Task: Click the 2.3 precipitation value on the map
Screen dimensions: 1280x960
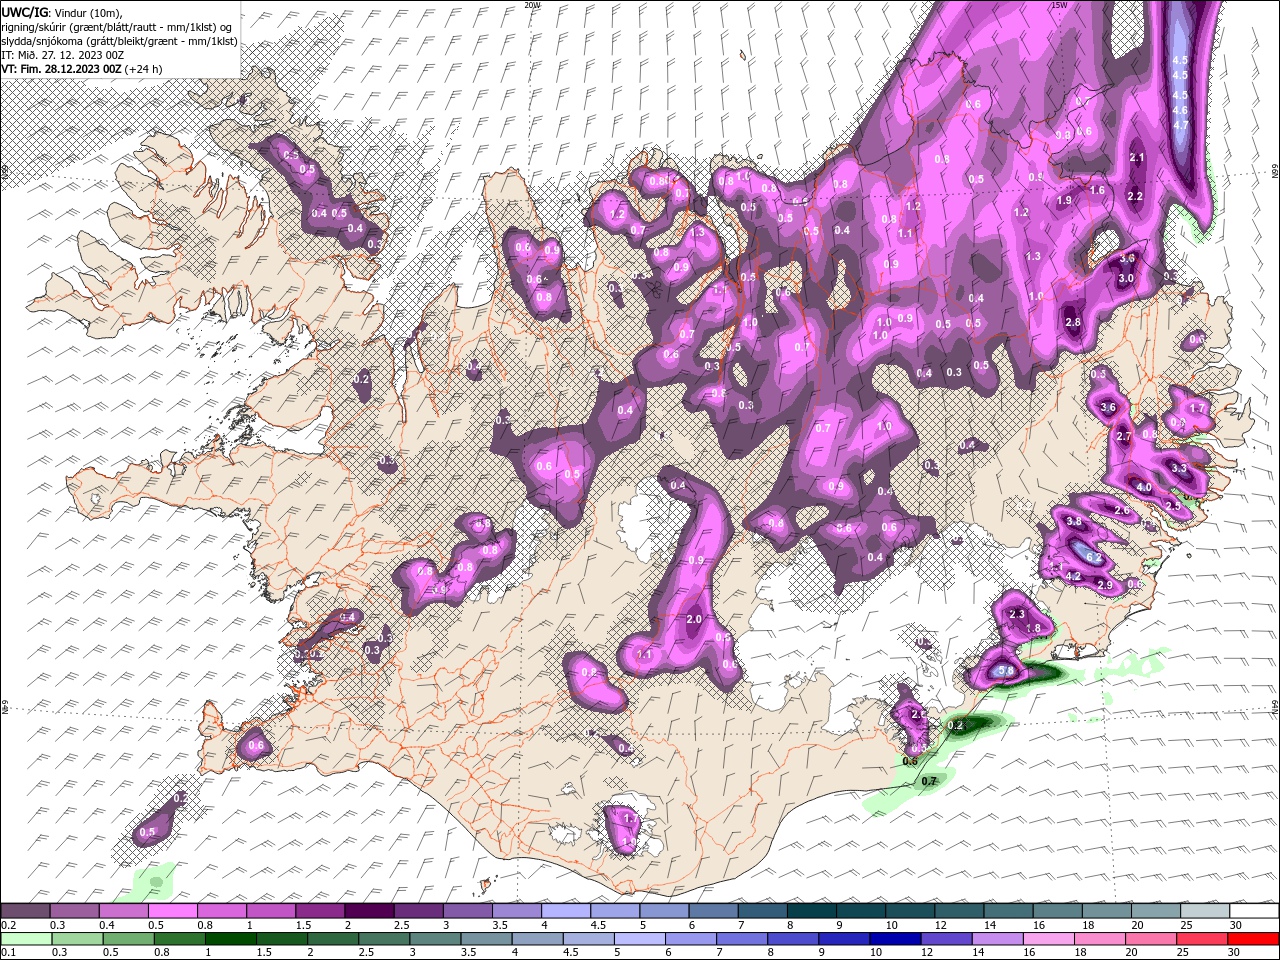Action: tap(1018, 613)
